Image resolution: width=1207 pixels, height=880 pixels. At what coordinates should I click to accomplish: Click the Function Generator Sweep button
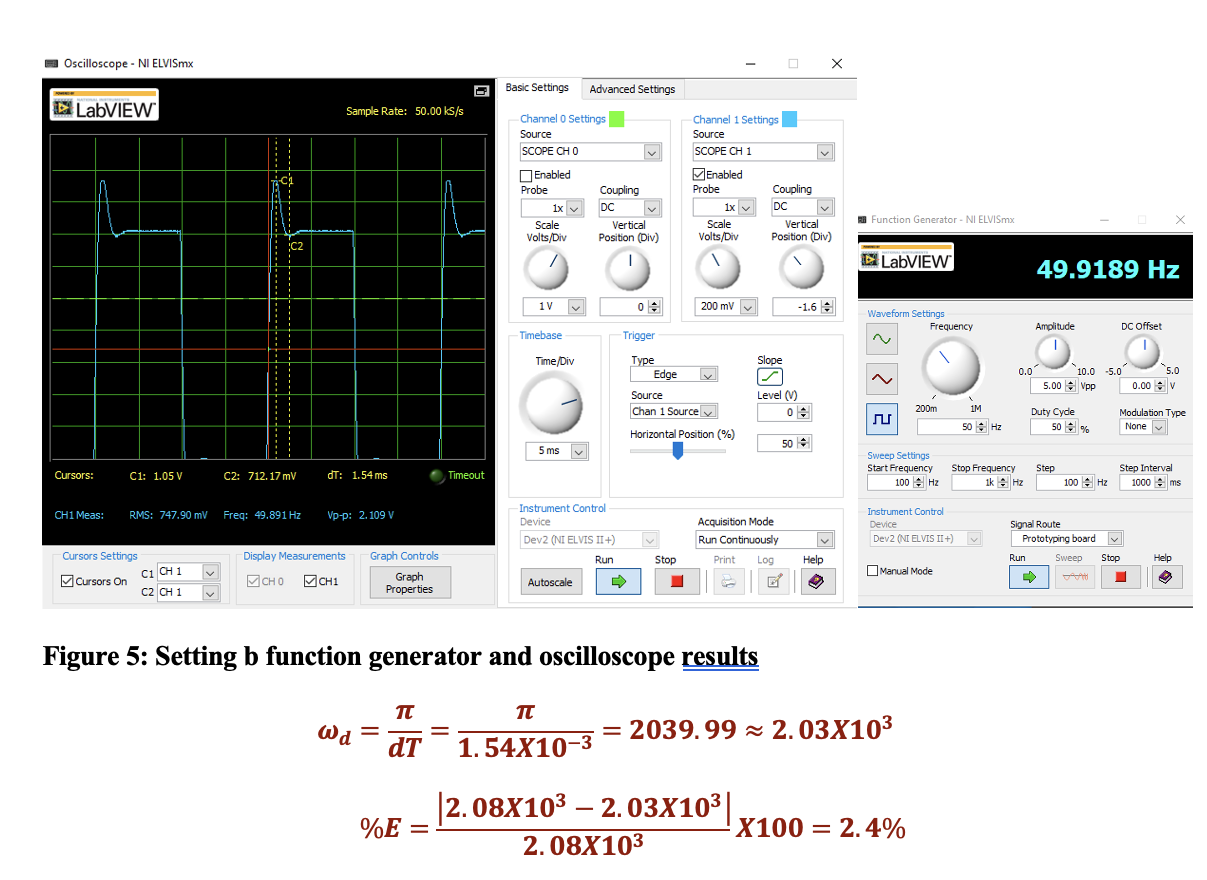pos(1075,576)
